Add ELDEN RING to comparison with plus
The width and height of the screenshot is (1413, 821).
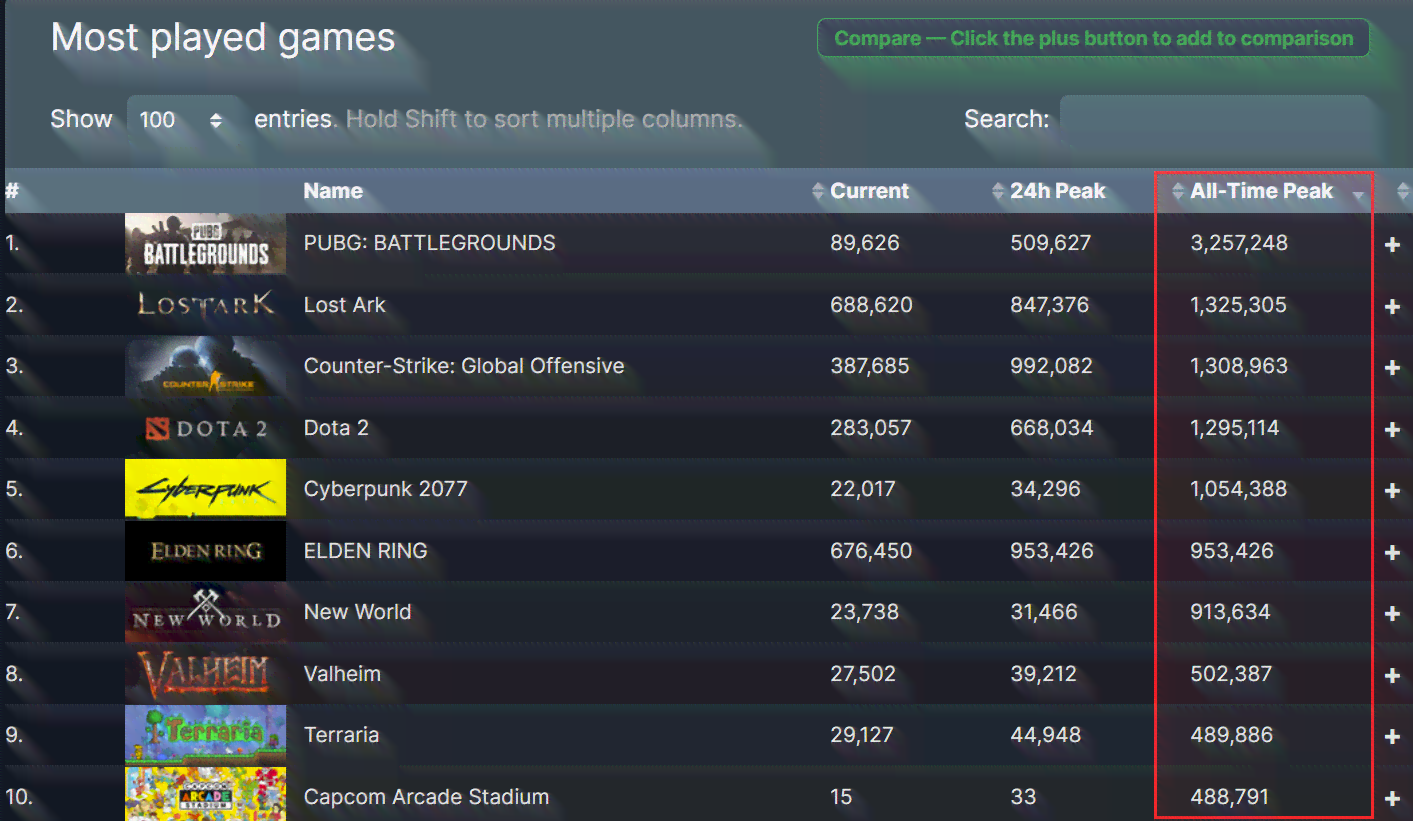click(1392, 552)
